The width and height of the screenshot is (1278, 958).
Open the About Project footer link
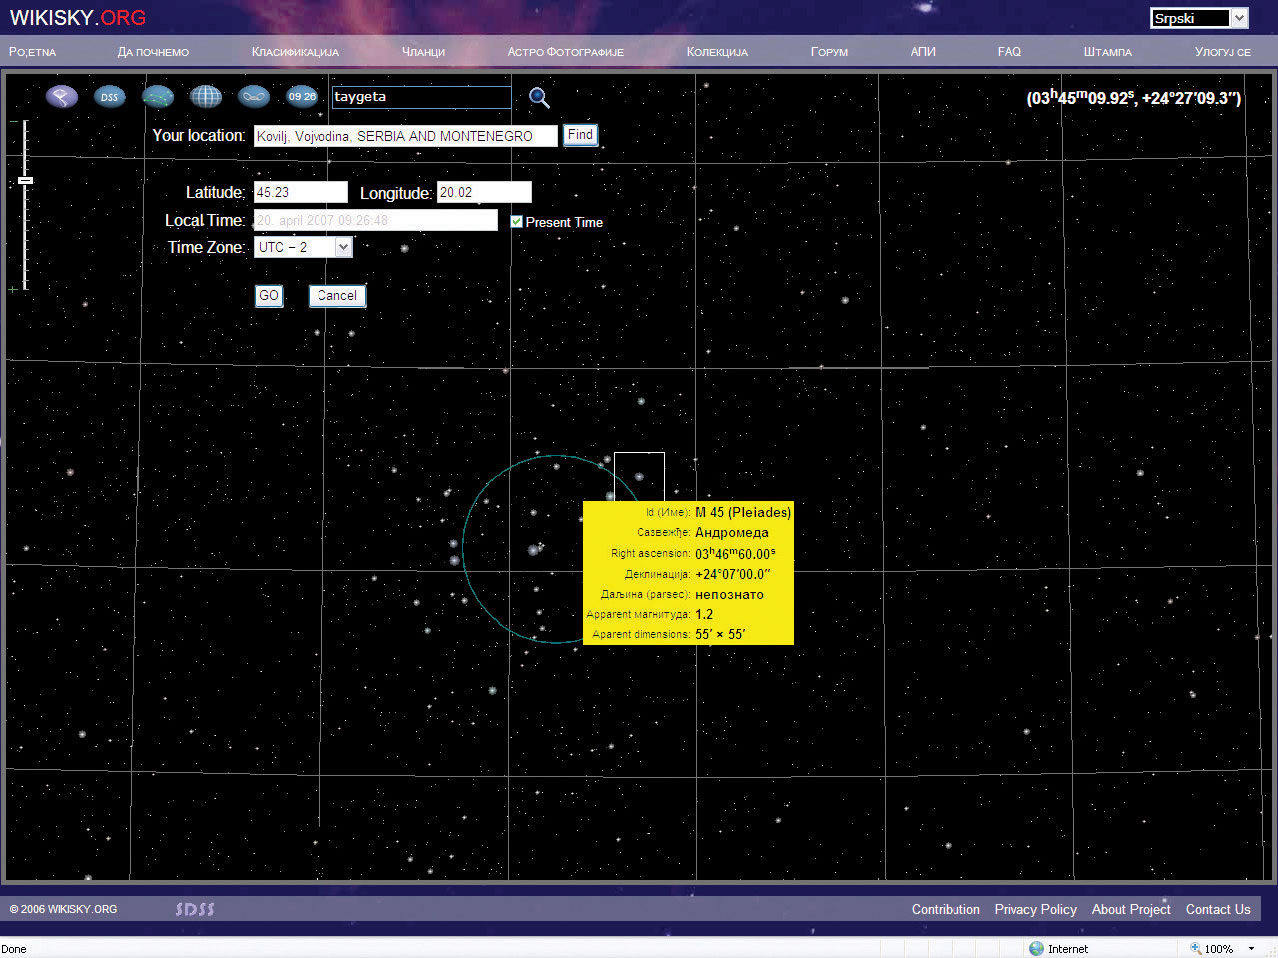(x=1131, y=909)
